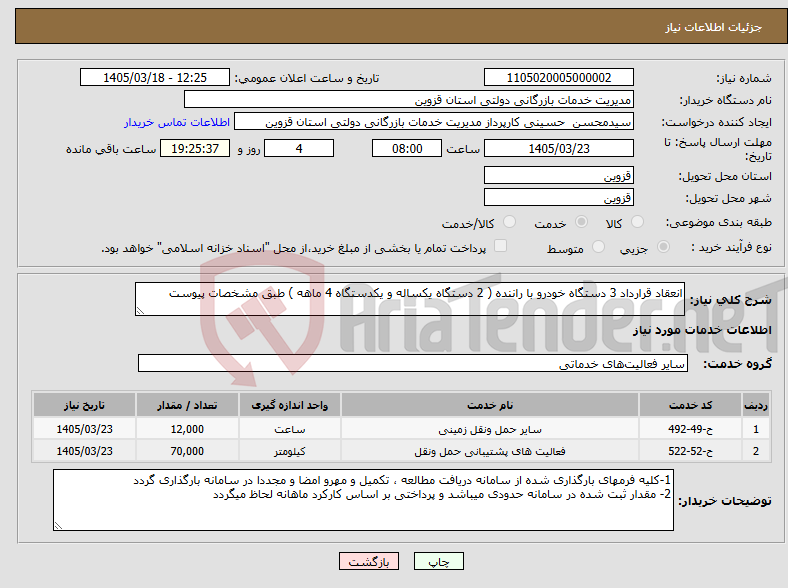The height and width of the screenshot is (588, 788).
Task: Click the شرح کلی نیاز text area
Action: click(410, 299)
